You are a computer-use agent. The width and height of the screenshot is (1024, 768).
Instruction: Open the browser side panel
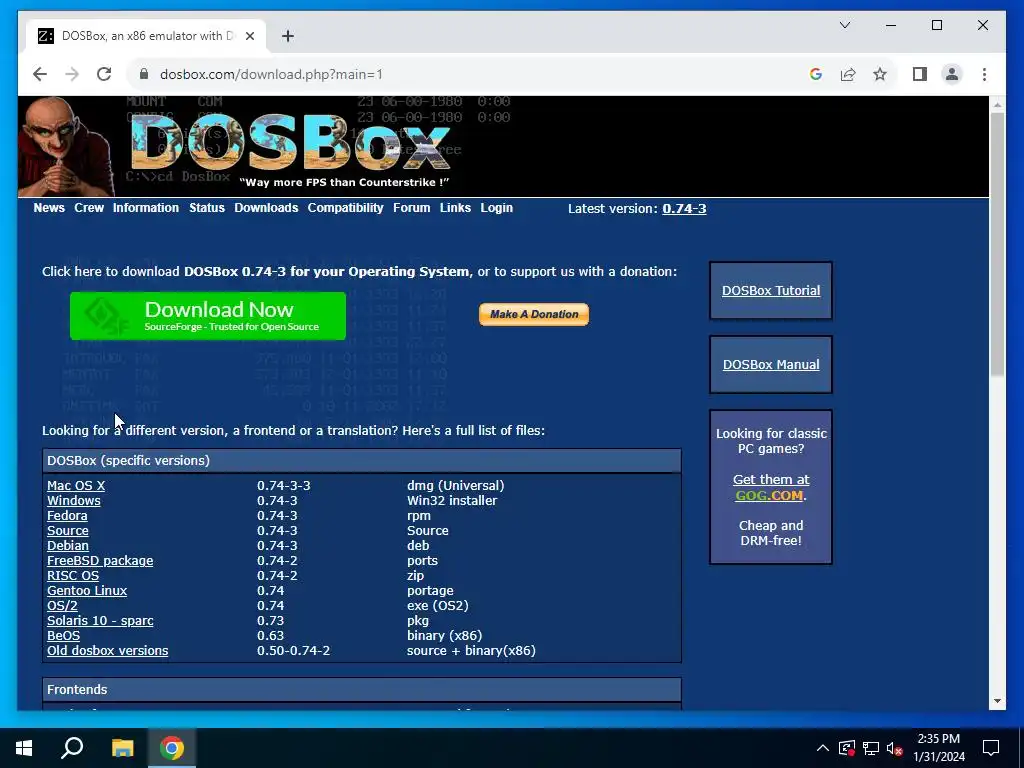pyautogui.click(x=920, y=74)
